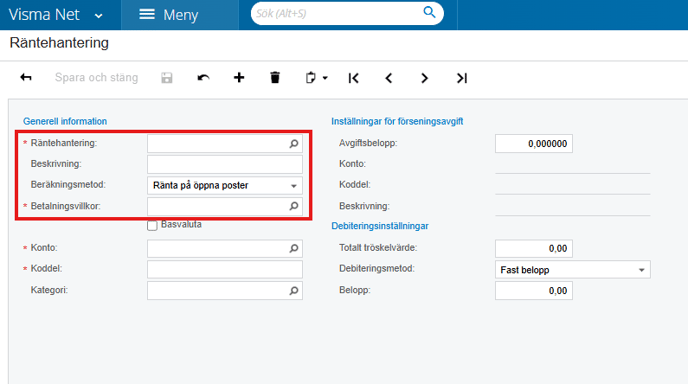Open lookup in Räntehantering field
688x384 pixels.
294,144
